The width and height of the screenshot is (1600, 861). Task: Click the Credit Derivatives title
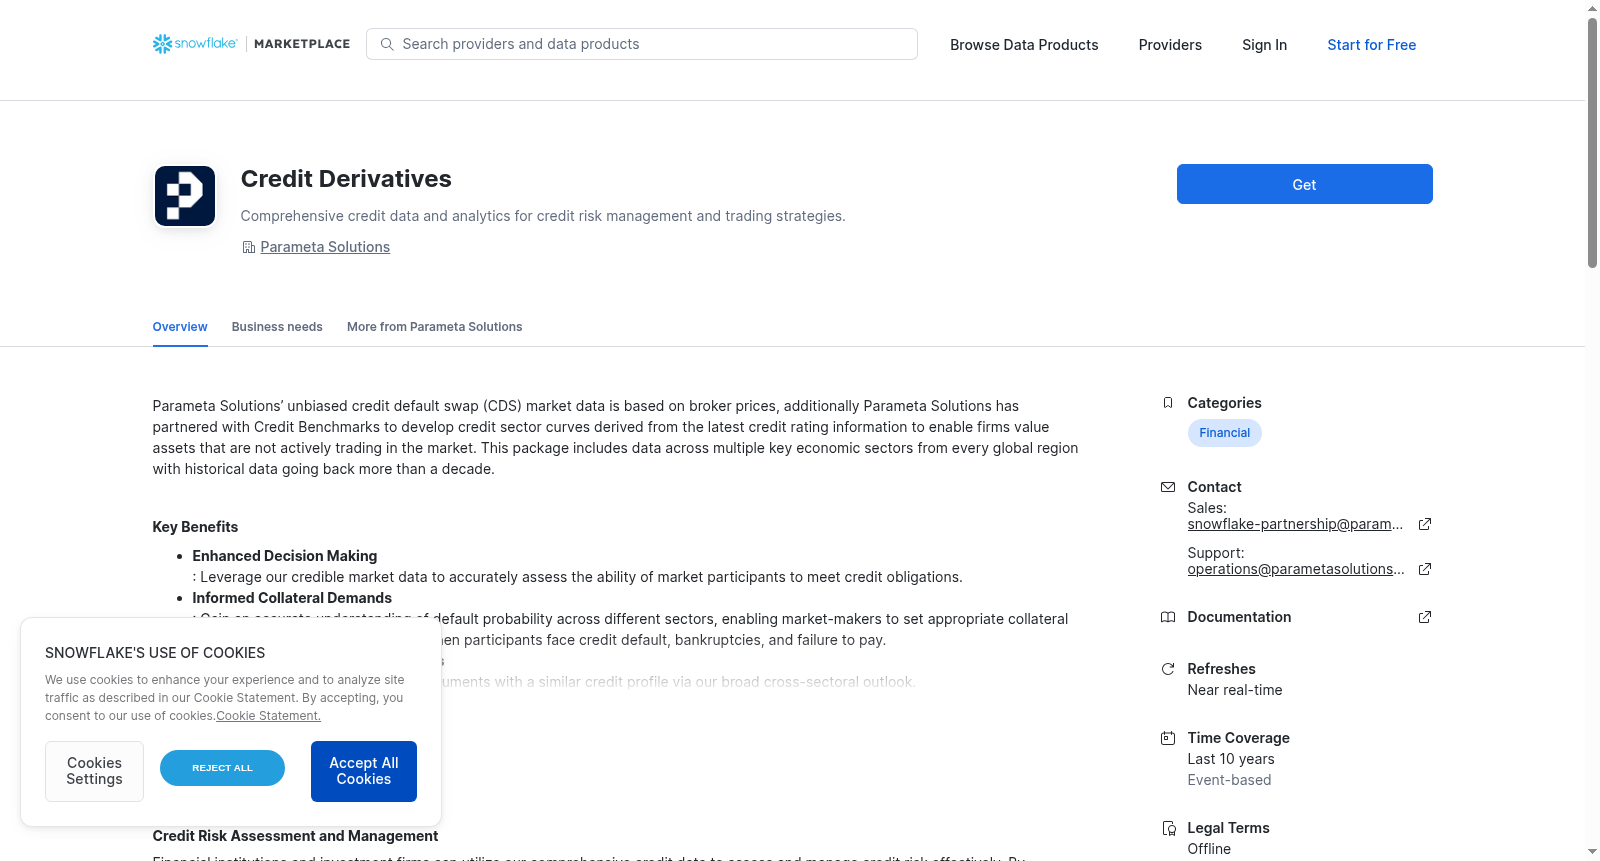click(346, 179)
